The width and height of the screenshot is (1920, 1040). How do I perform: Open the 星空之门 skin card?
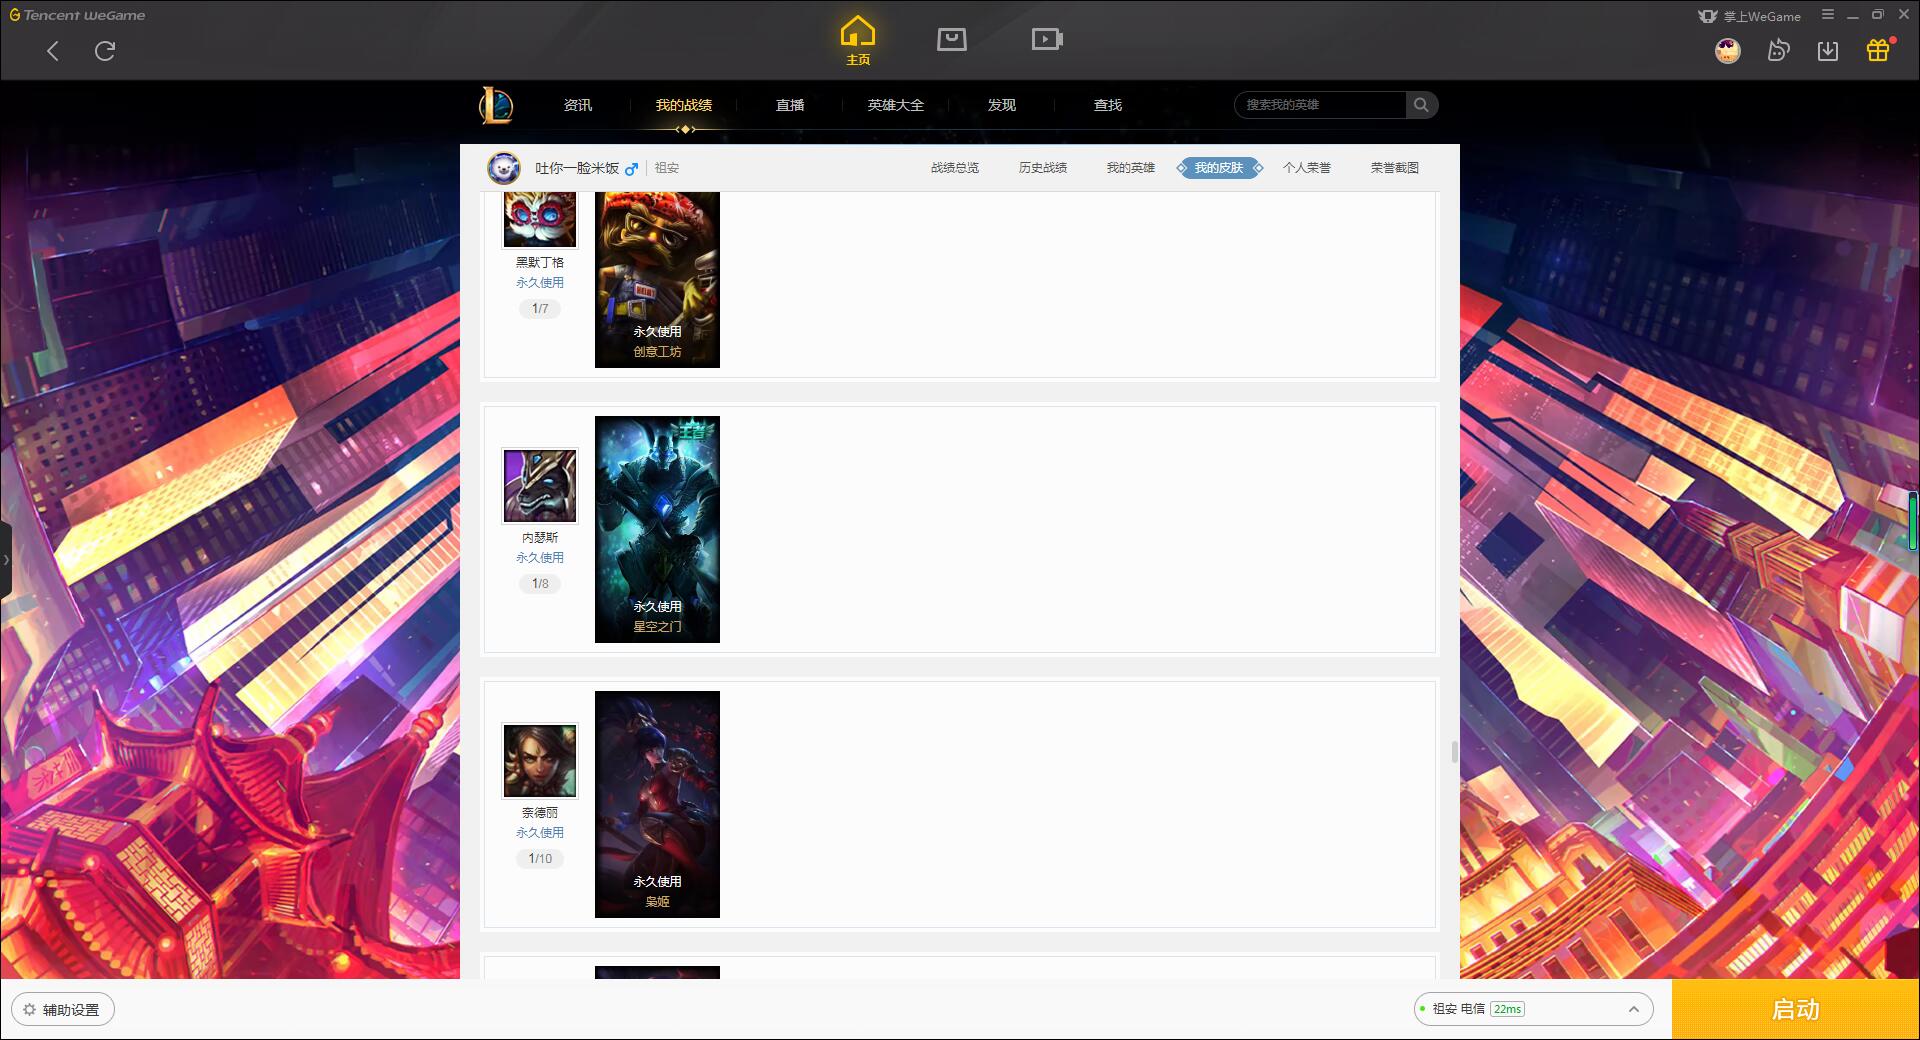pos(657,529)
